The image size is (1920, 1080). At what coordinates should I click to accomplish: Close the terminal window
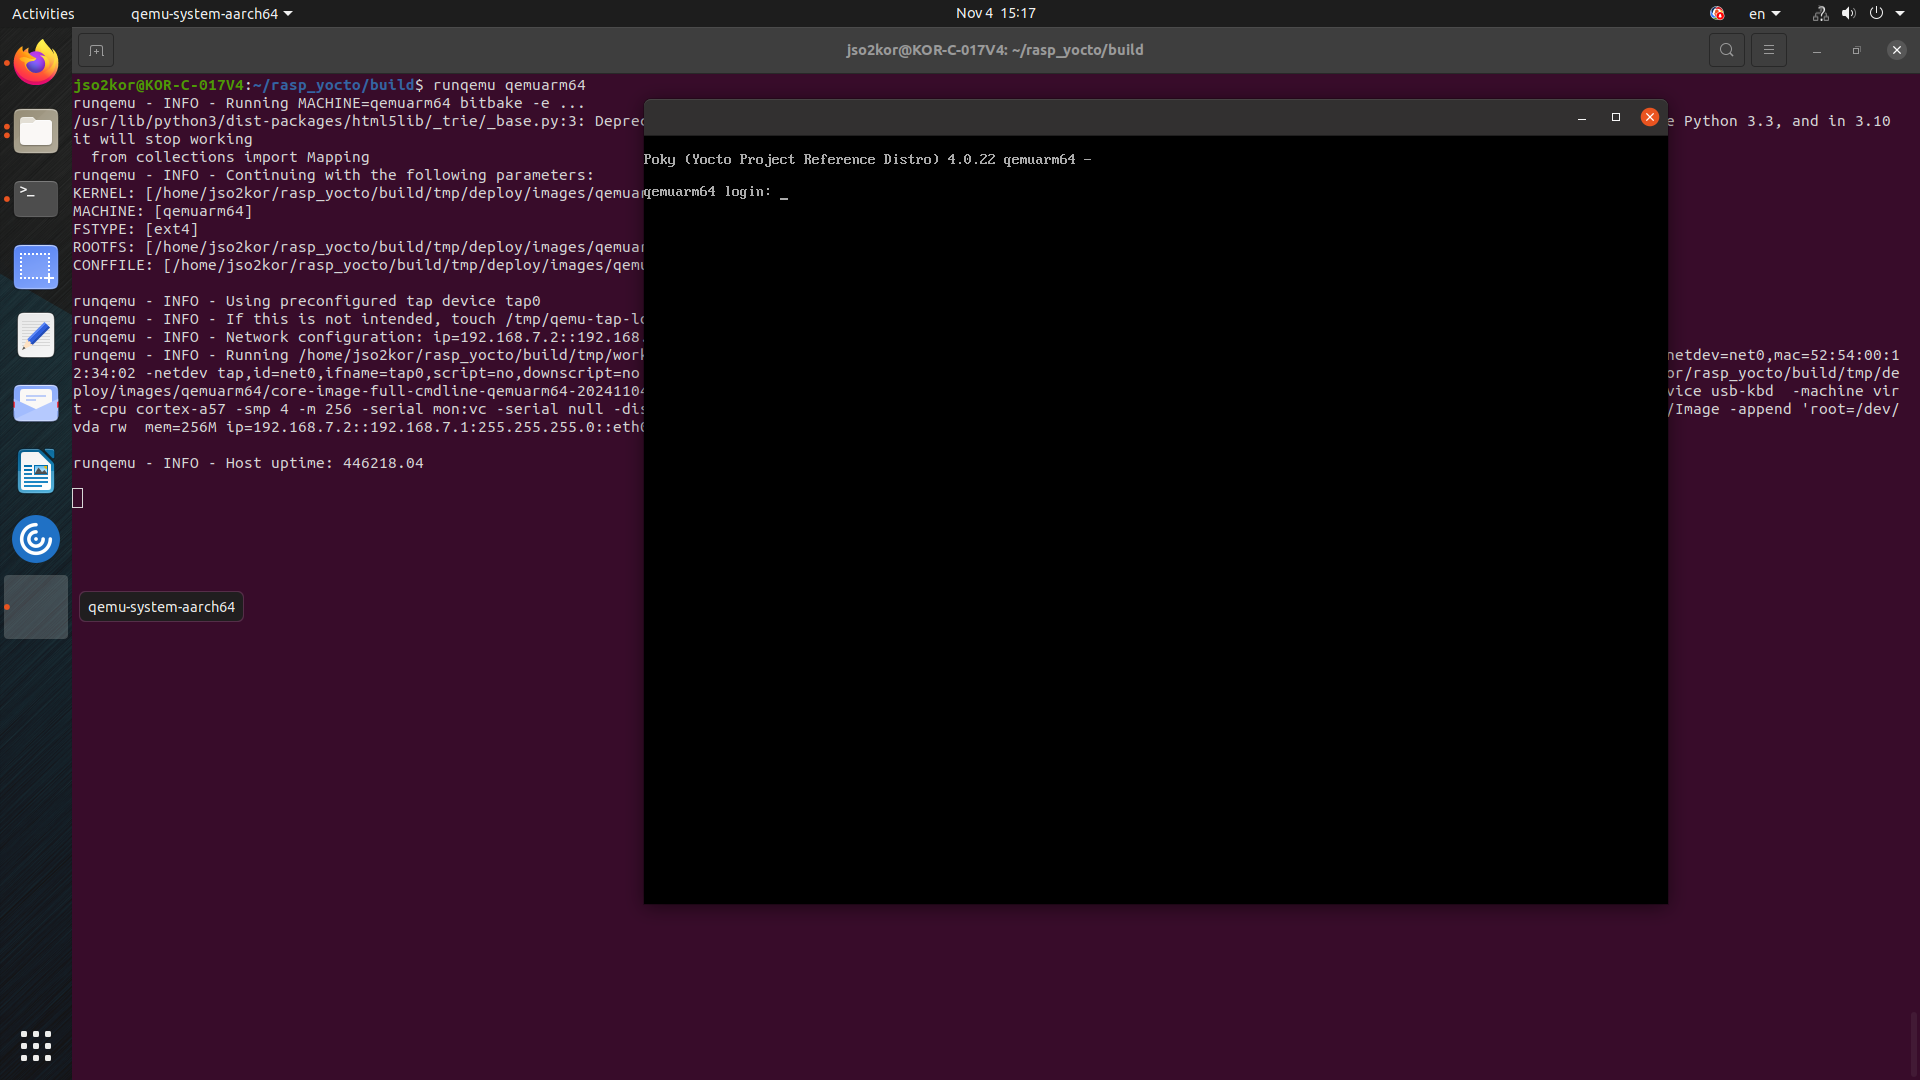[x=1896, y=50]
